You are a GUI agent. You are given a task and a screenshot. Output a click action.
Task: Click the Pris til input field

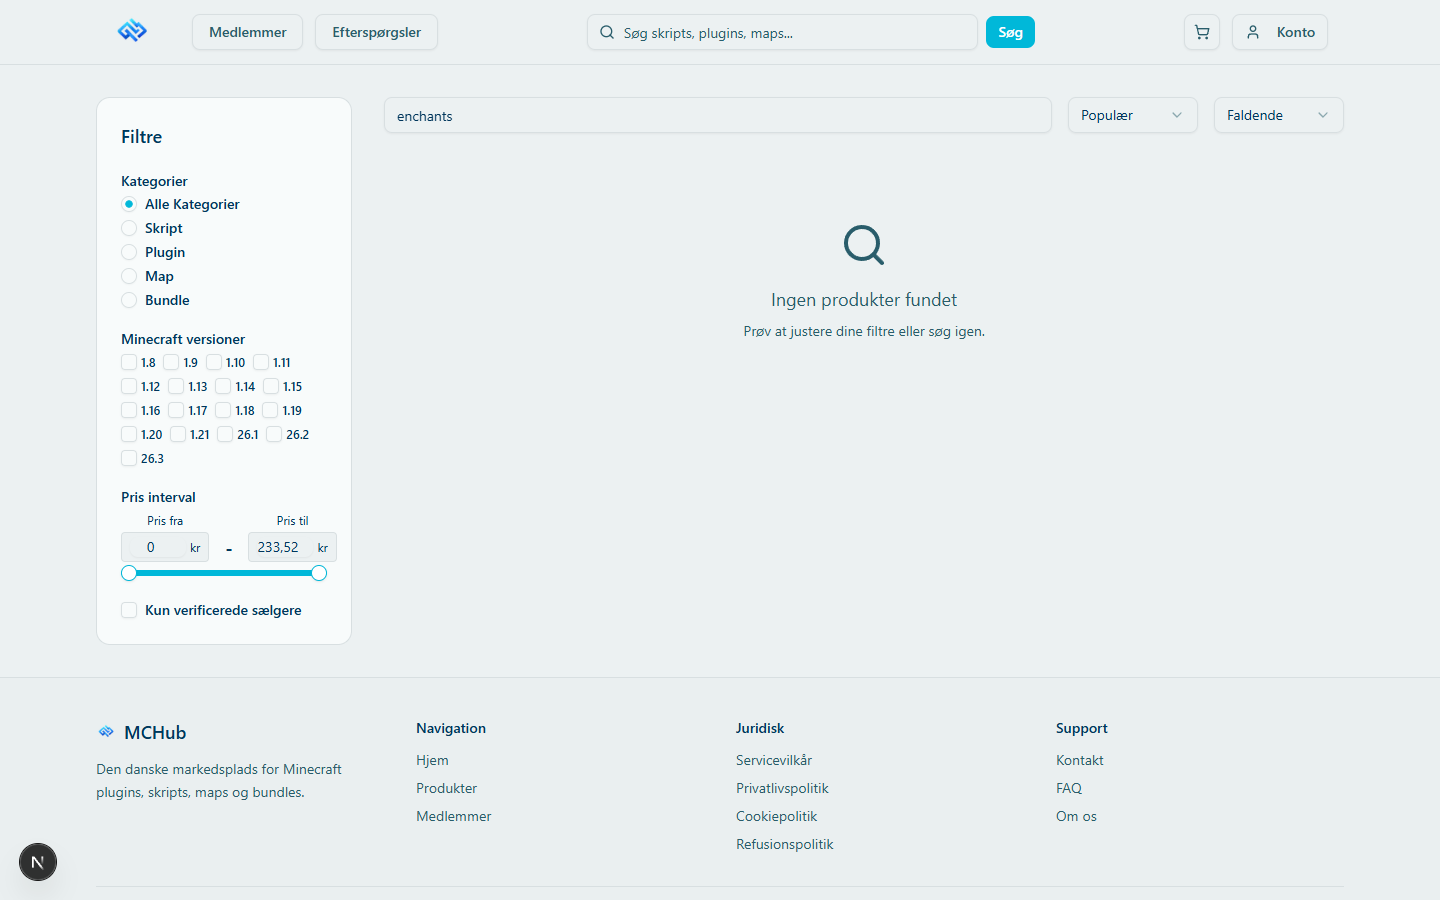(x=292, y=547)
